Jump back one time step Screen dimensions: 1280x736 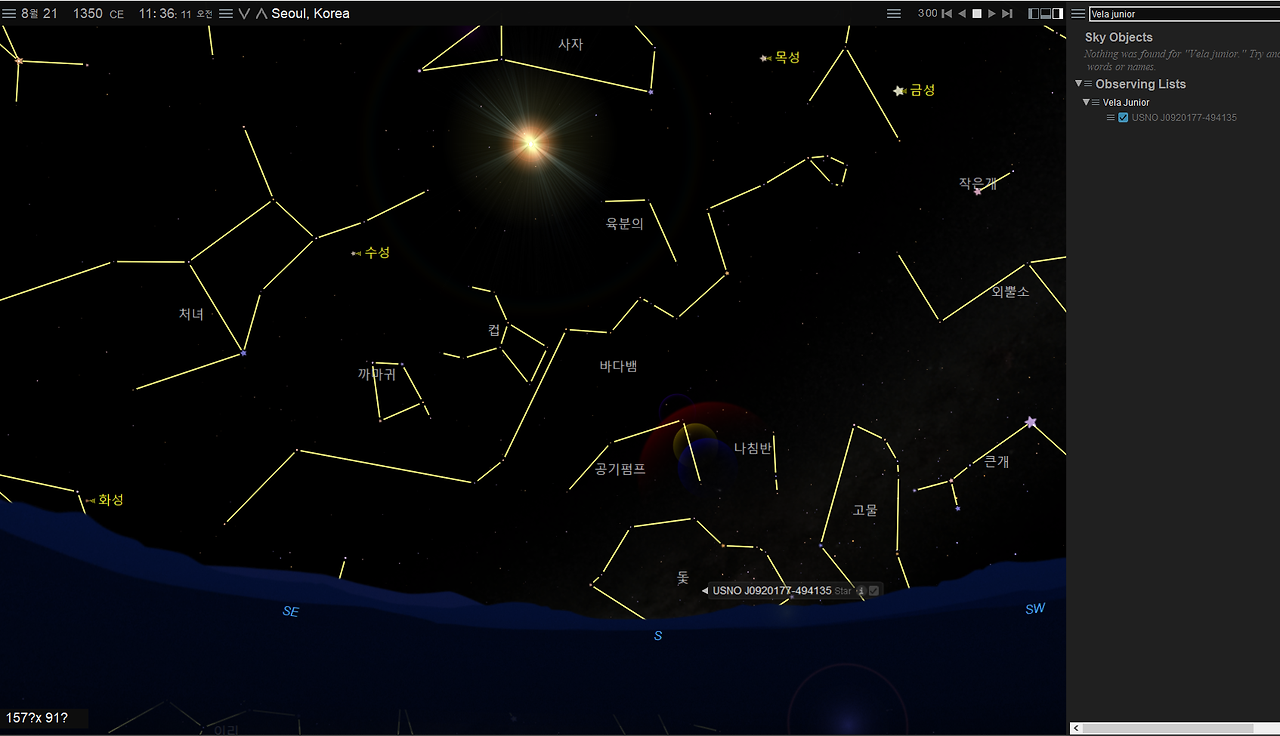pyautogui.click(x=947, y=14)
